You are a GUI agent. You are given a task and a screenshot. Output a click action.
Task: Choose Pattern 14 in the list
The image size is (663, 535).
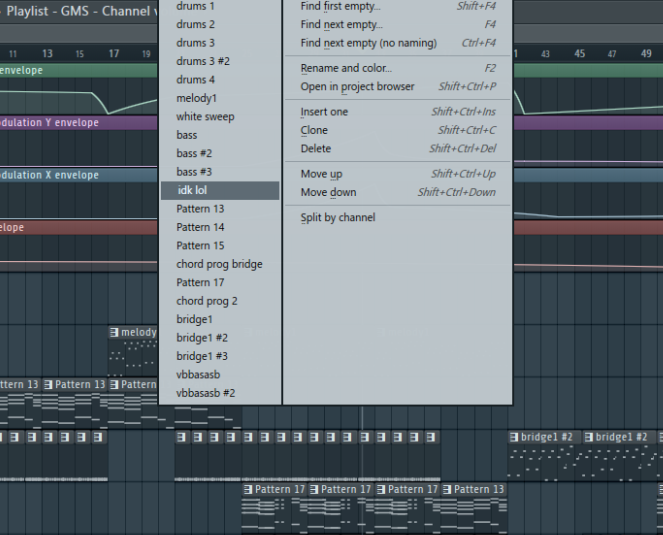coord(220,227)
